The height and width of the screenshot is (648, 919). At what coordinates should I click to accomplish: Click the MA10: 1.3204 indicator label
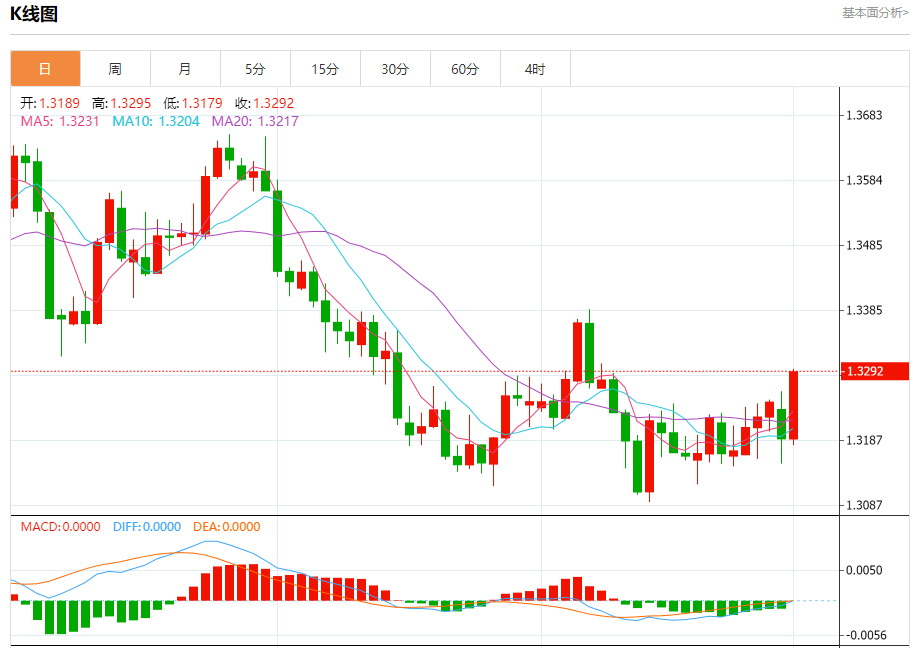click(x=156, y=121)
